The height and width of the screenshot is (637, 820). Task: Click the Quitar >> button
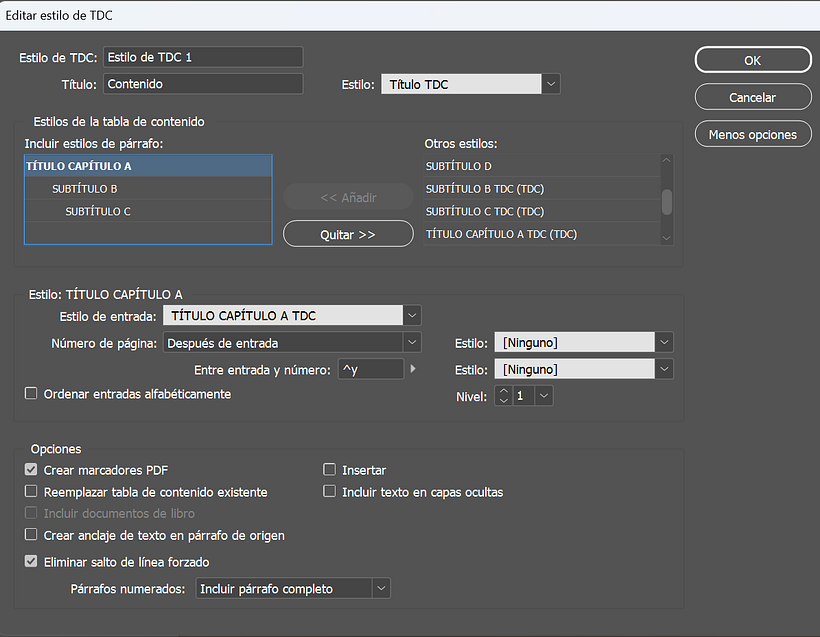[348, 234]
